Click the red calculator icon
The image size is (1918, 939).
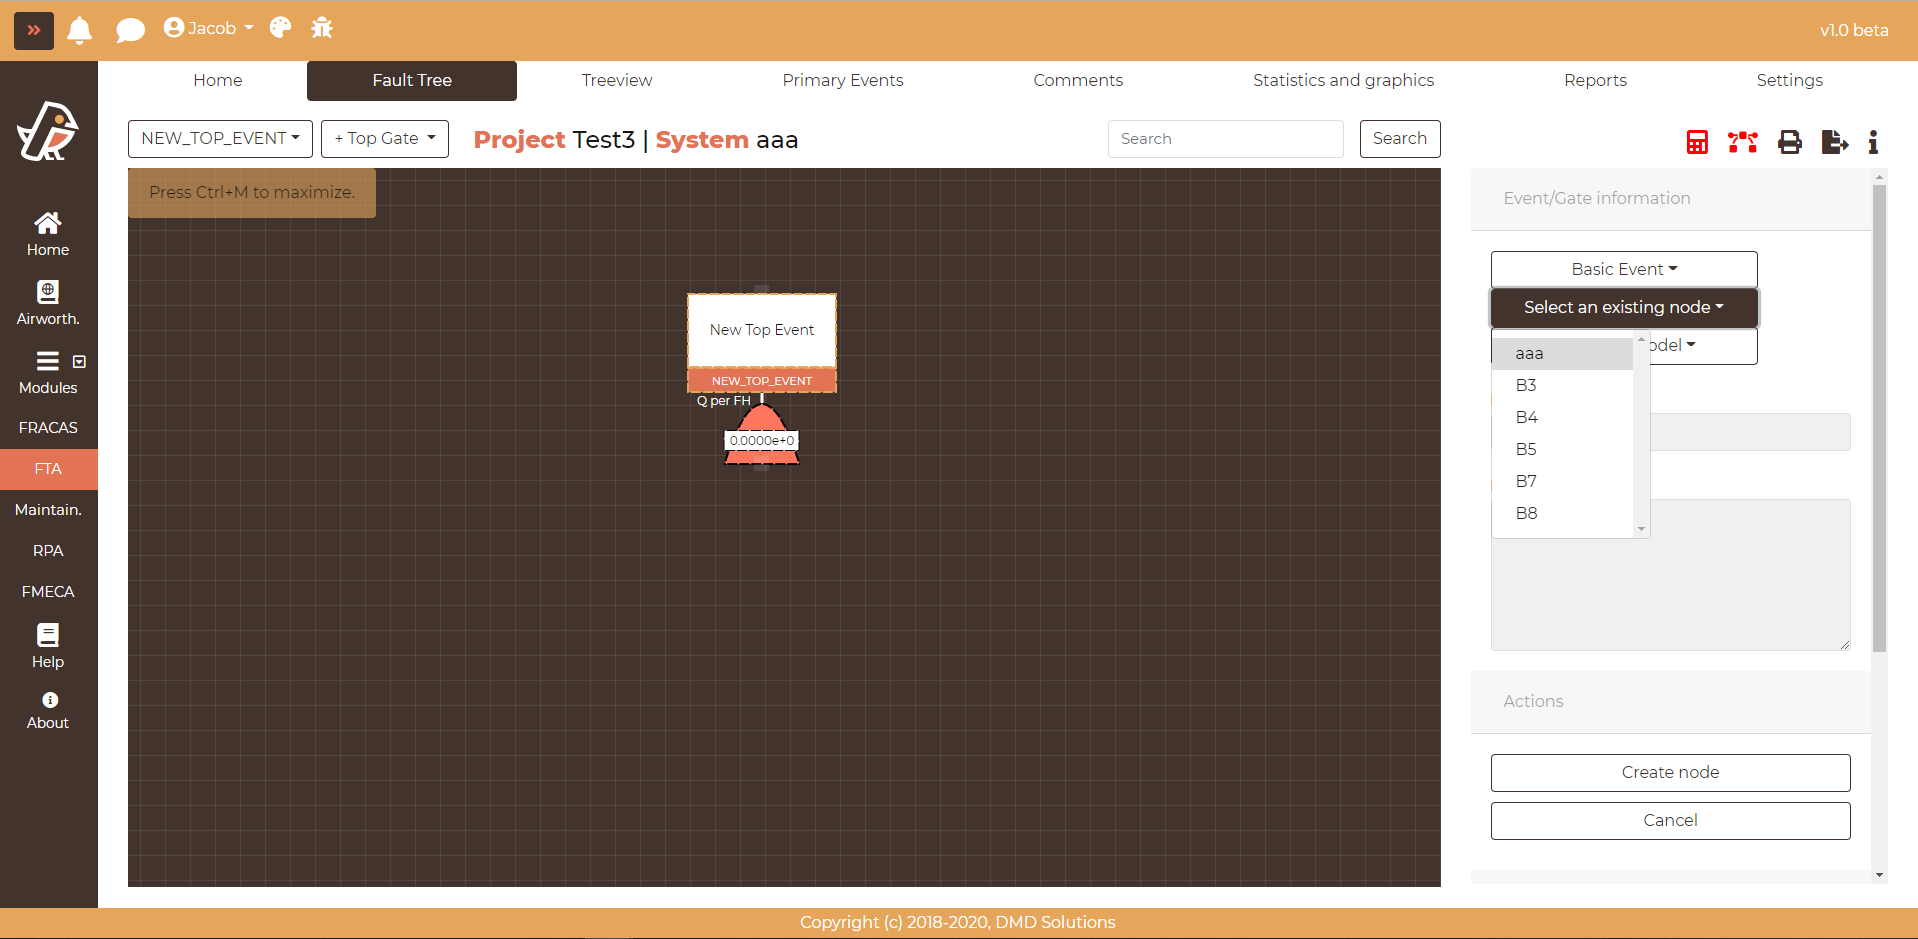[x=1696, y=142]
